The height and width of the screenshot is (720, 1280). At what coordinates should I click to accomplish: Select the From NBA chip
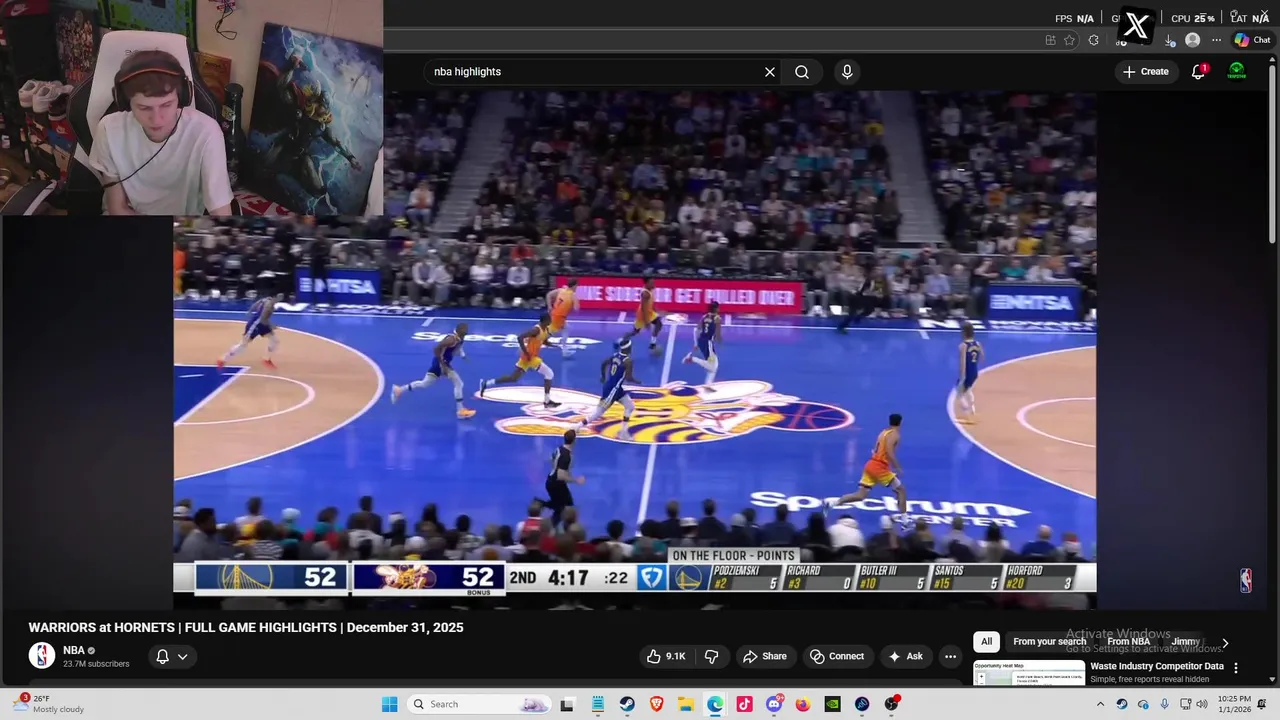[1128, 642]
